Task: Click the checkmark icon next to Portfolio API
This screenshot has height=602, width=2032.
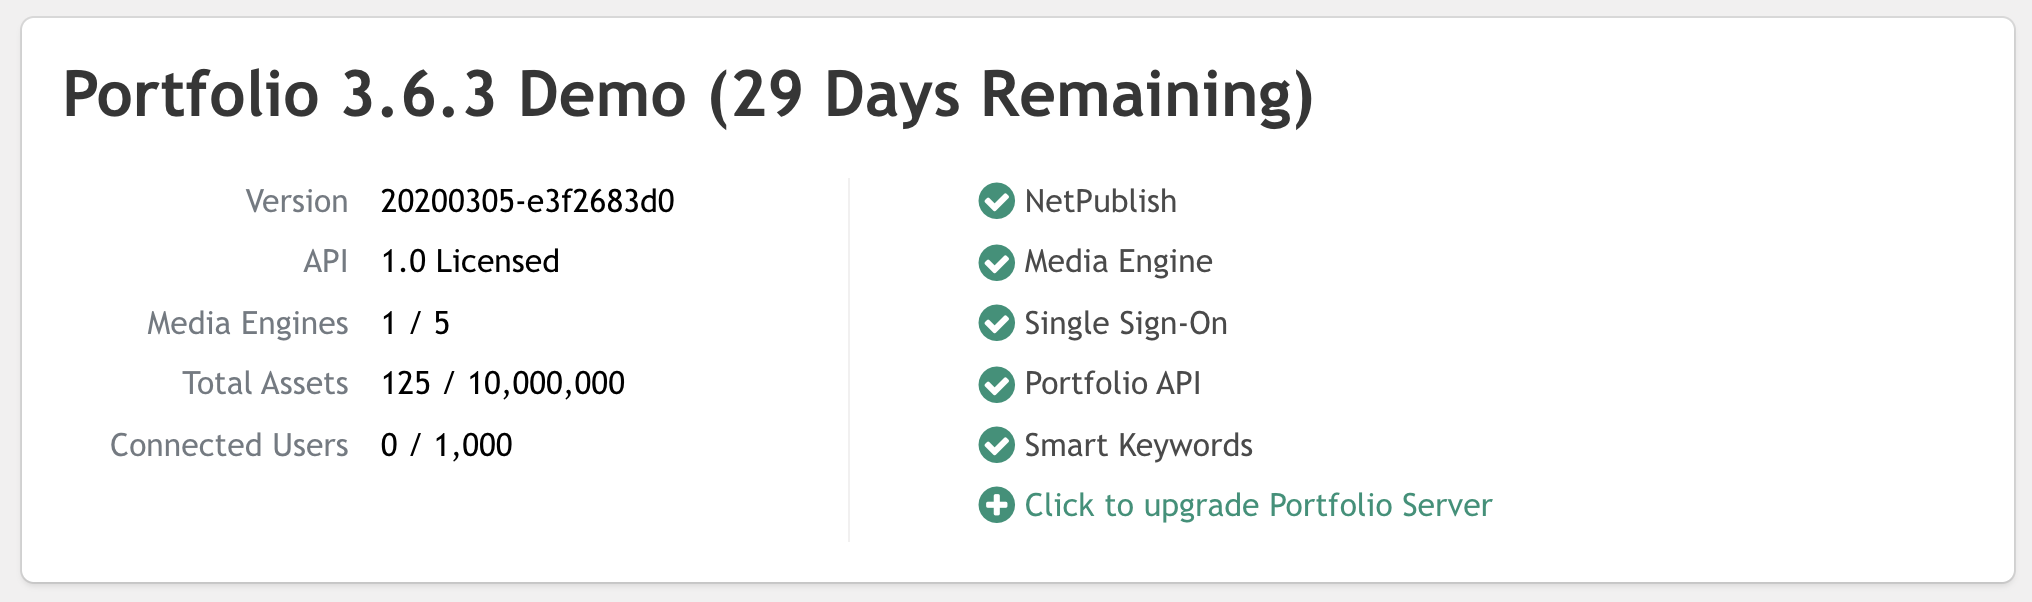Action: [996, 385]
